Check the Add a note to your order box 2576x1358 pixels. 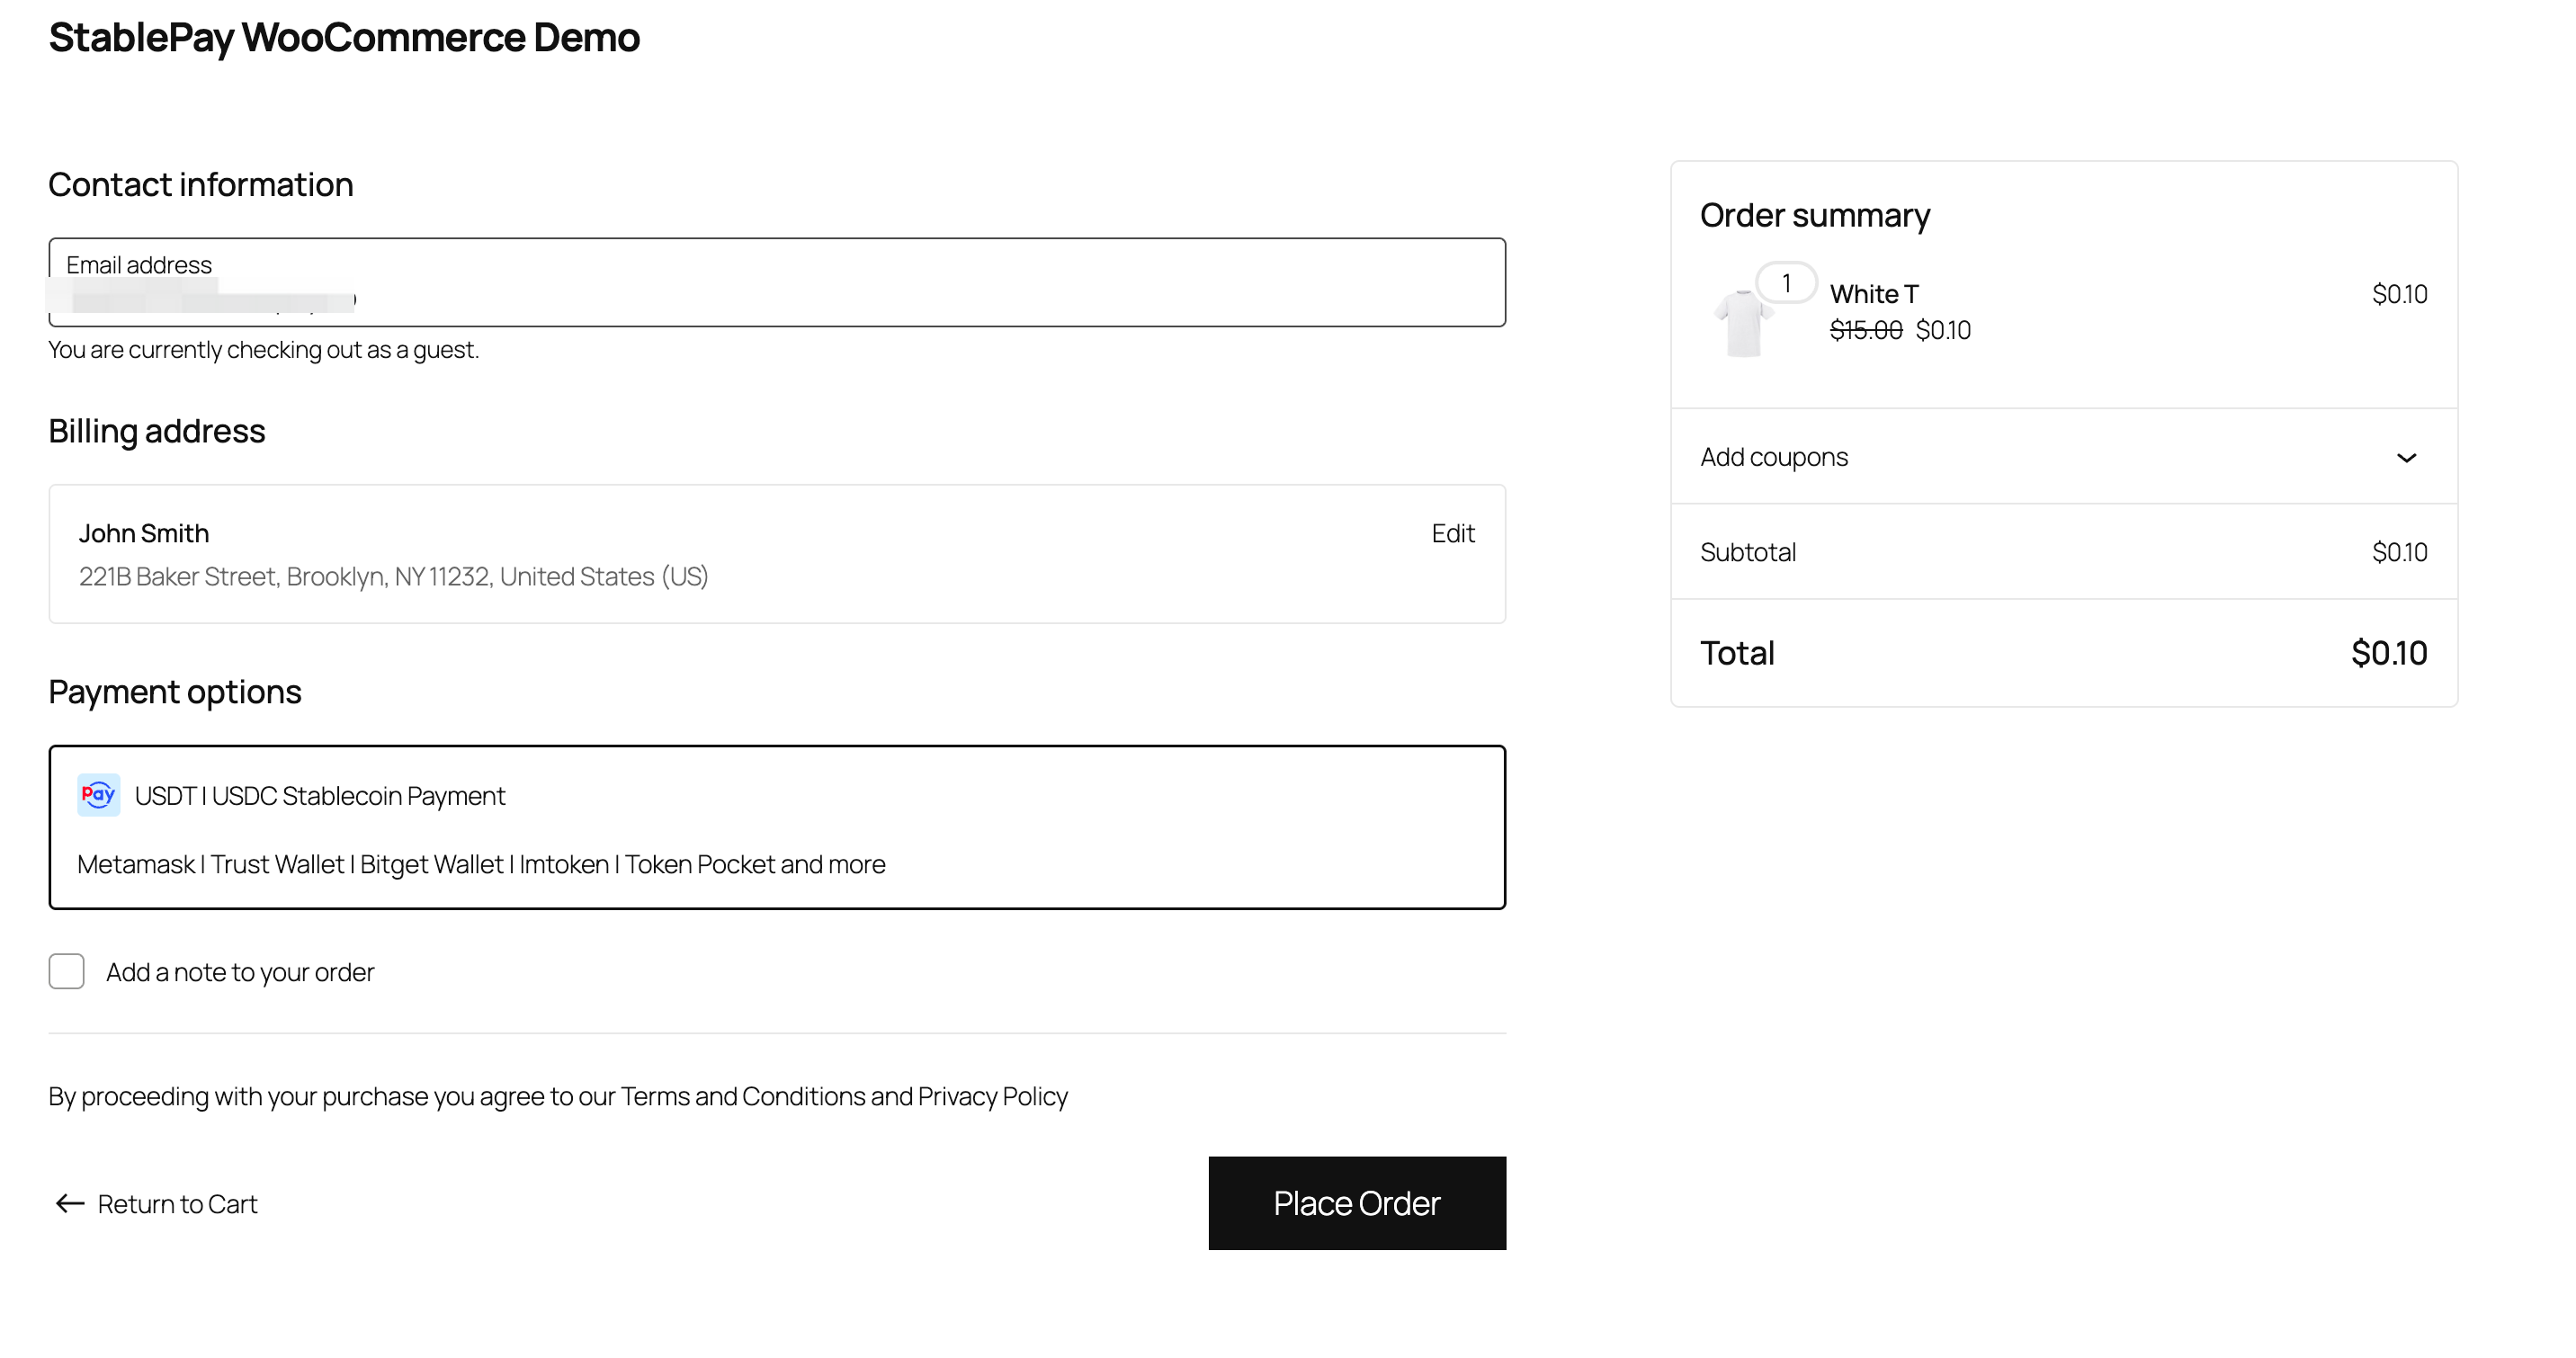click(66, 971)
